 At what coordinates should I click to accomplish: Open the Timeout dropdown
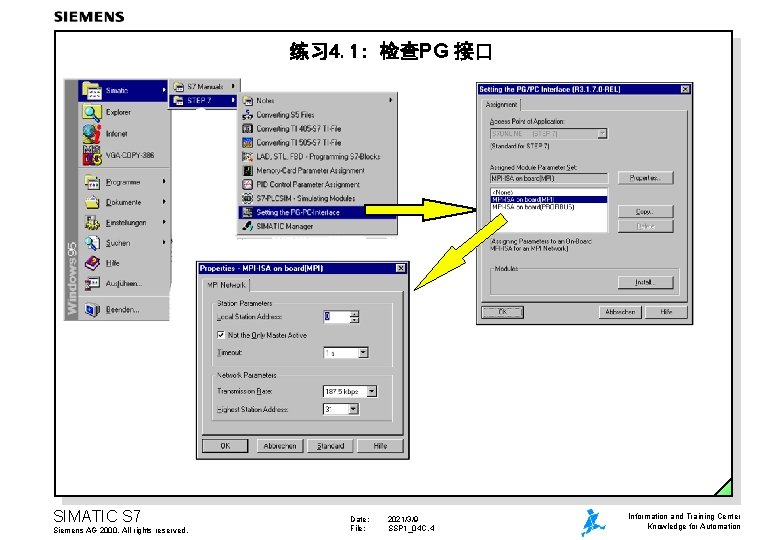point(363,353)
